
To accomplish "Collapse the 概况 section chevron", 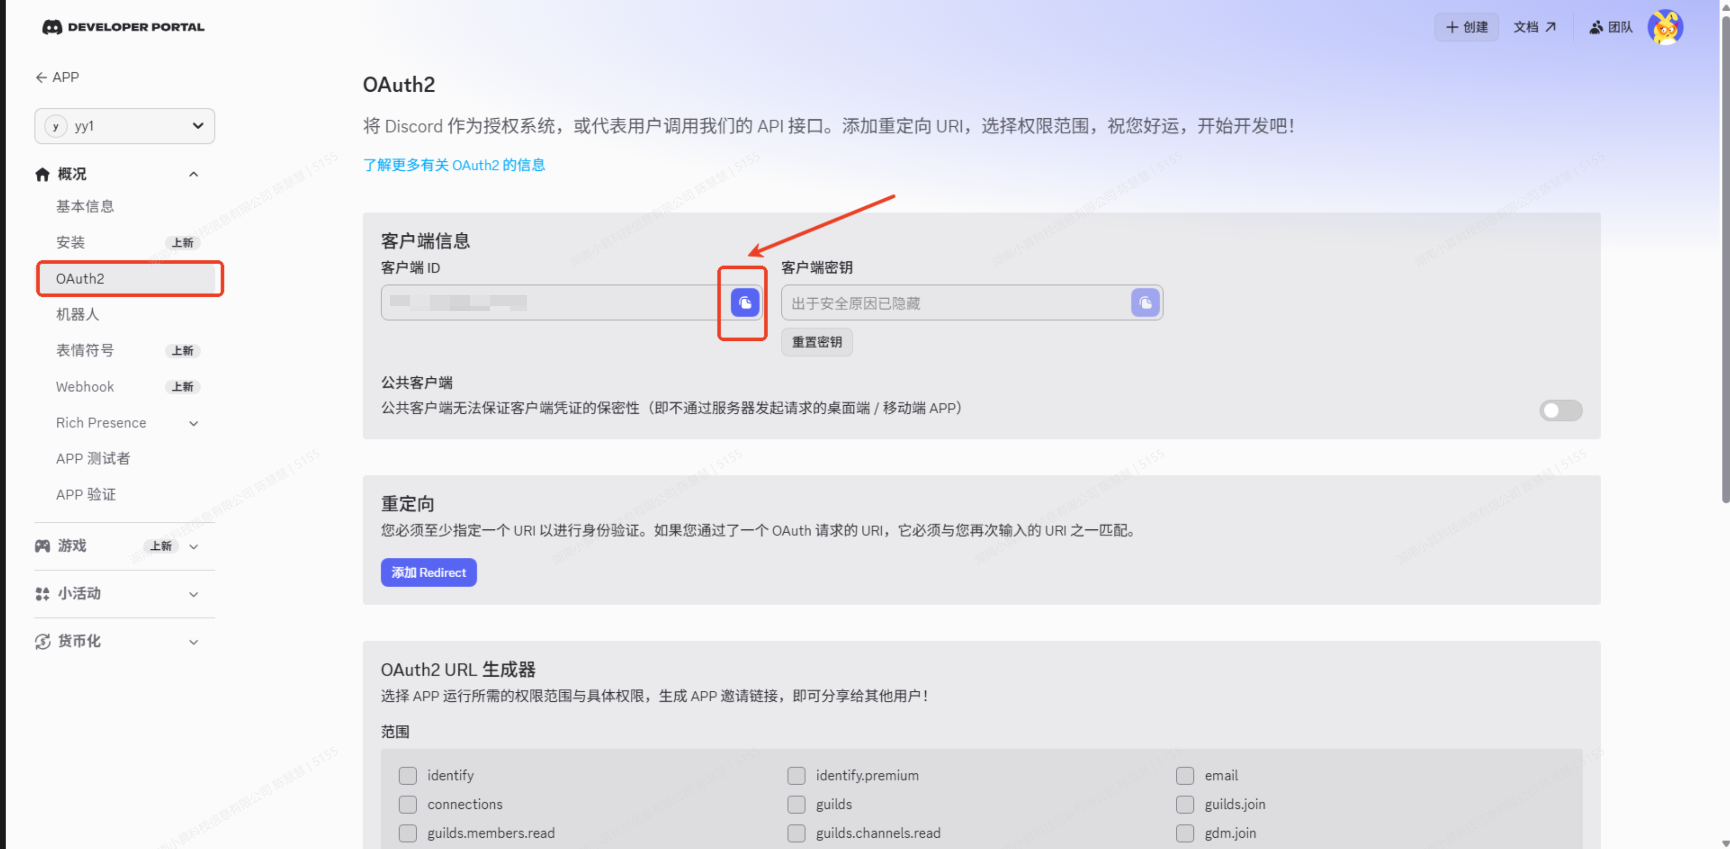I will [194, 174].
